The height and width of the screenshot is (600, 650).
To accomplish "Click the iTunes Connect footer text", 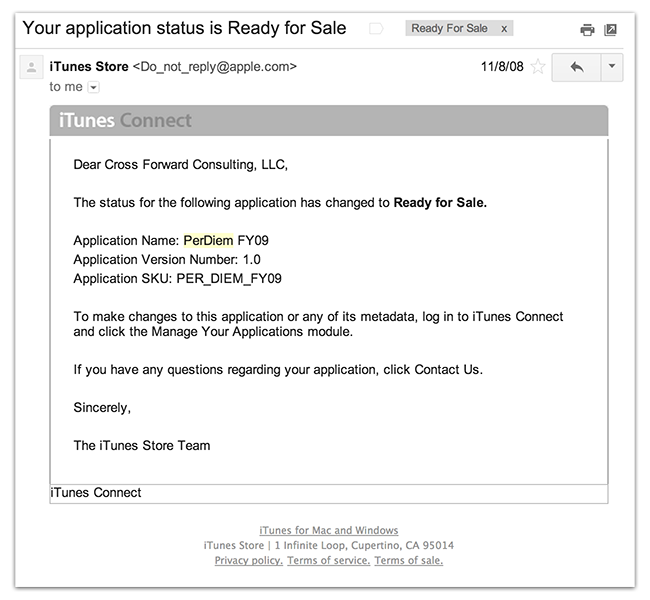I will coord(96,493).
